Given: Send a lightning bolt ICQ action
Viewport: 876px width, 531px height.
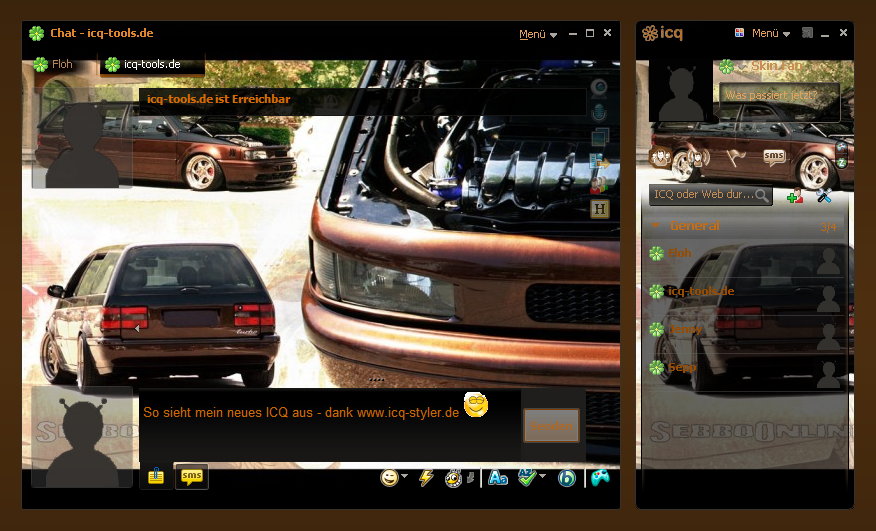Looking at the screenshot, I should pos(426,477).
